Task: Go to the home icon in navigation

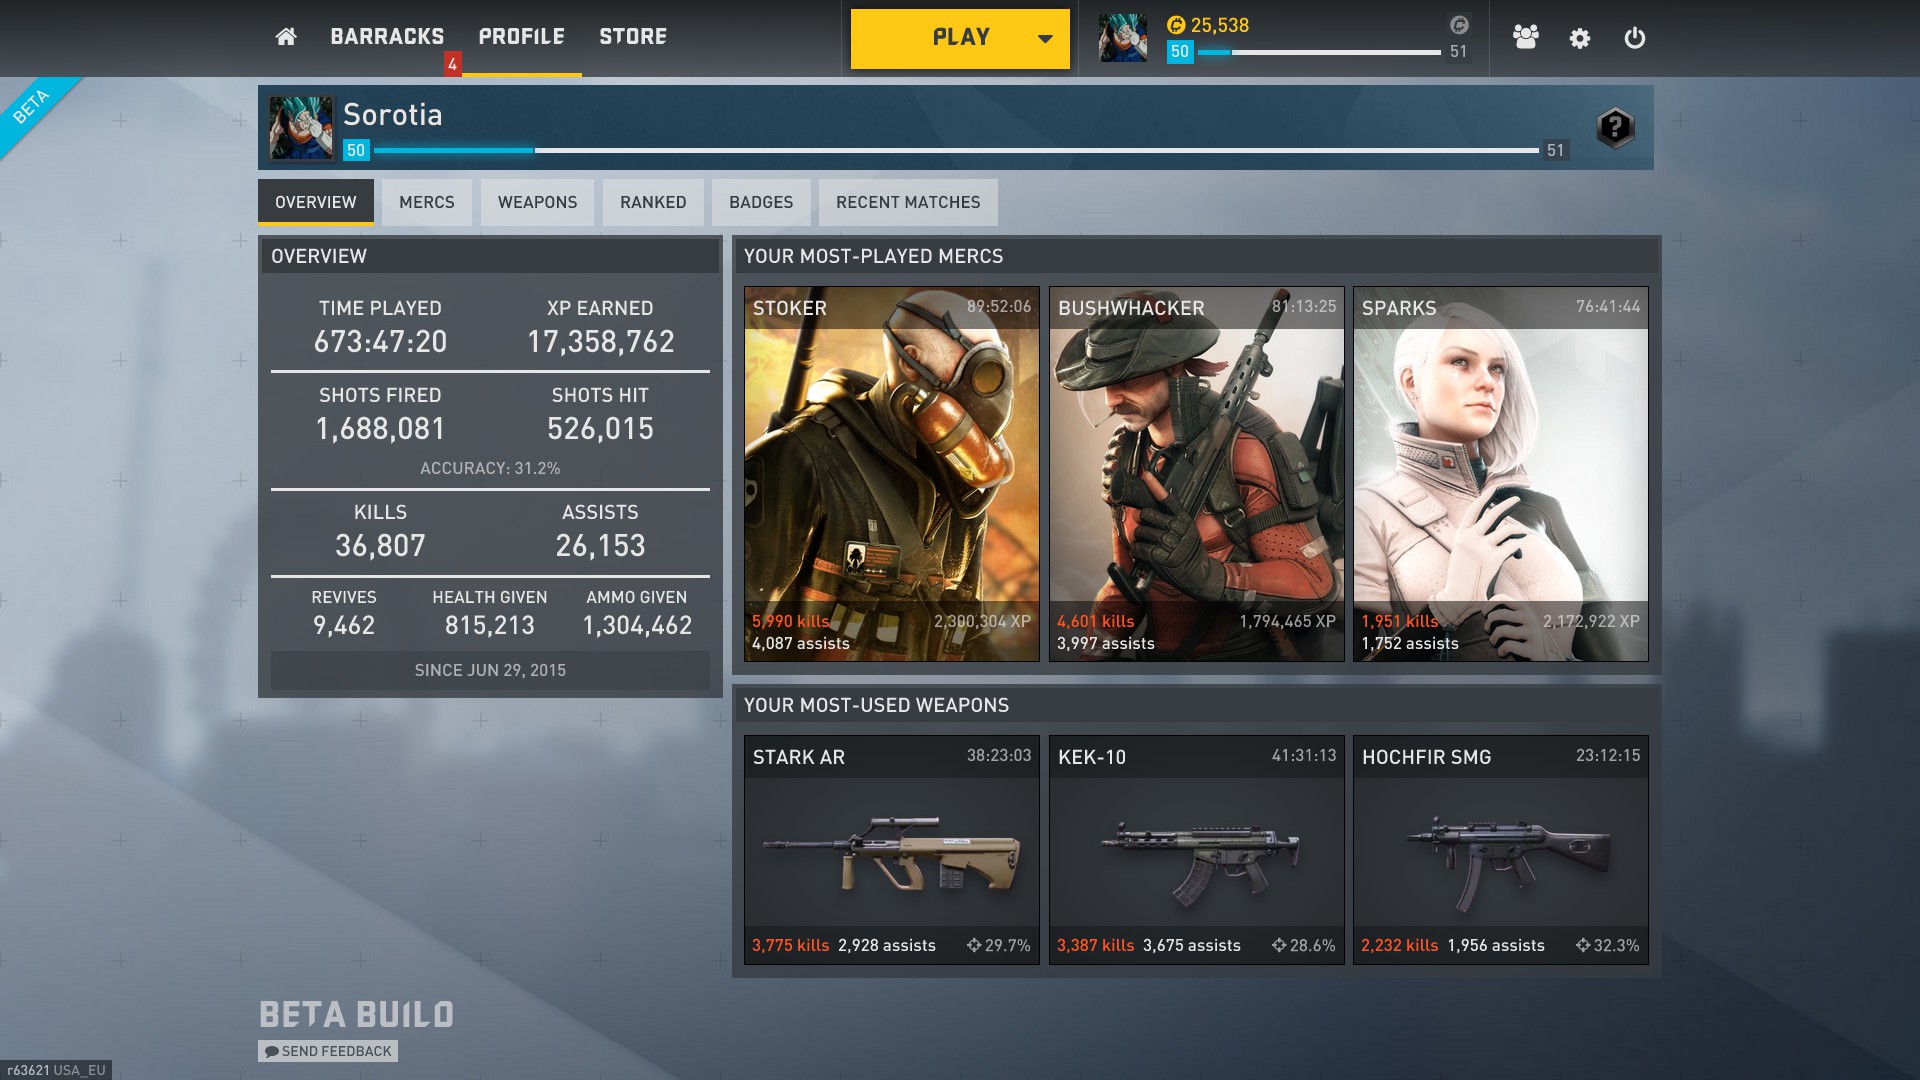Action: [x=286, y=37]
